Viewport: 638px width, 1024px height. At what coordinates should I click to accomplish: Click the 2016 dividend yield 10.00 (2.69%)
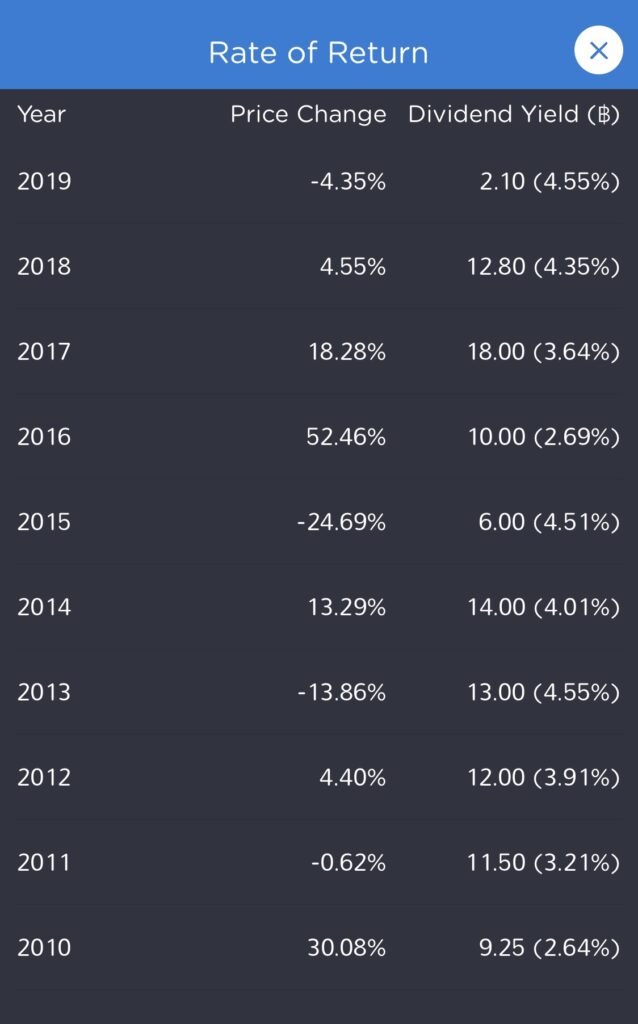pyautogui.click(x=543, y=437)
